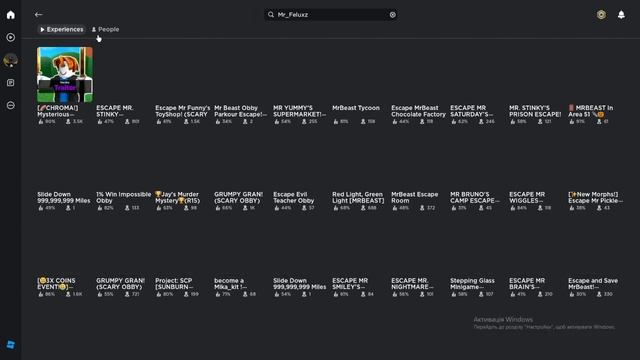Open the notifications bell

pyautogui.click(x=621, y=15)
